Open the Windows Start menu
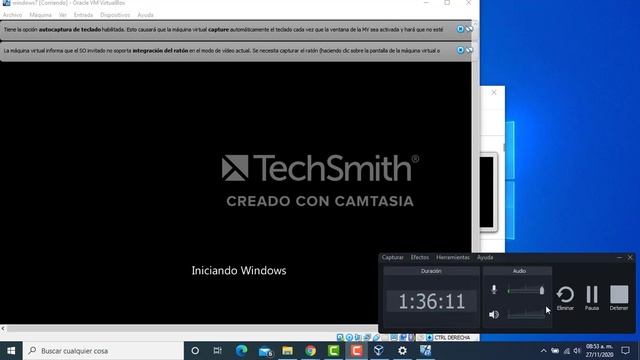640x360 pixels. [11, 351]
